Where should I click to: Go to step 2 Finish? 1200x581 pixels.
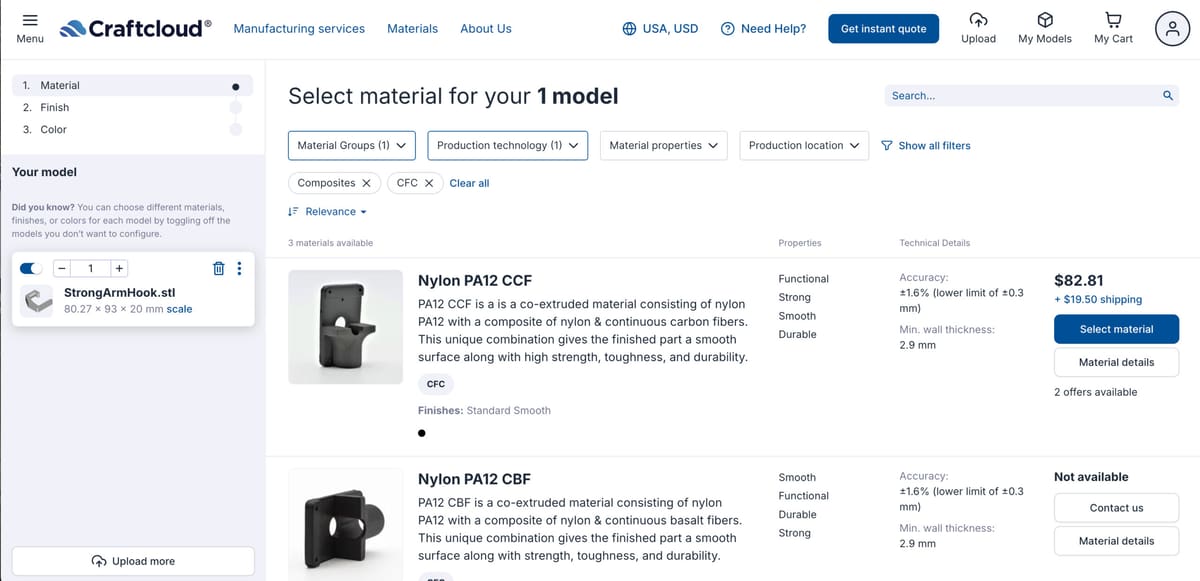pos(132,107)
